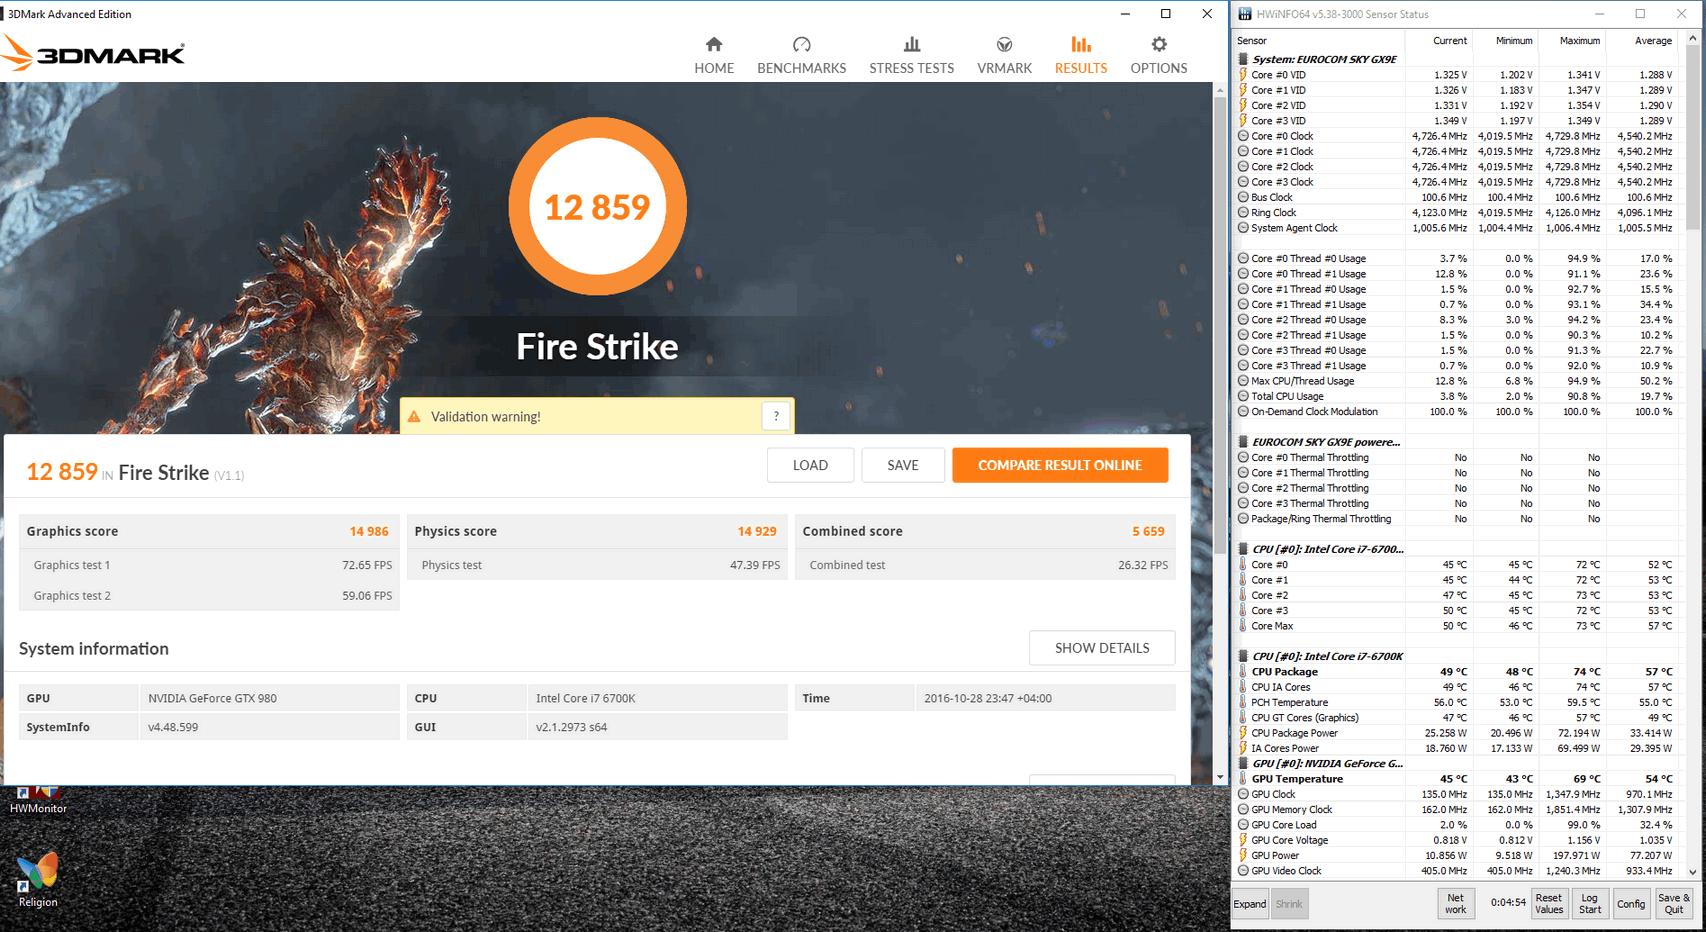Viewport: 1706px width, 932px height.
Task: Click COMPARE RESULT ONLINE
Action: (1060, 465)
